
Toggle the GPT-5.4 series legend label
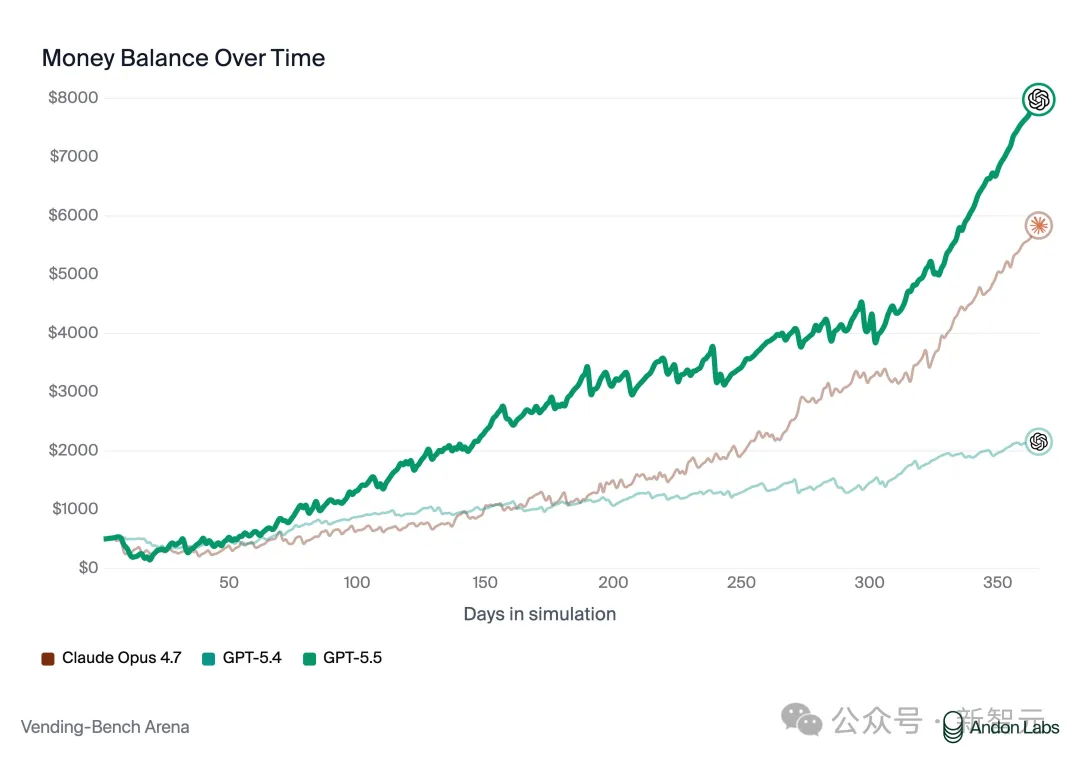[x=253, y=658]
